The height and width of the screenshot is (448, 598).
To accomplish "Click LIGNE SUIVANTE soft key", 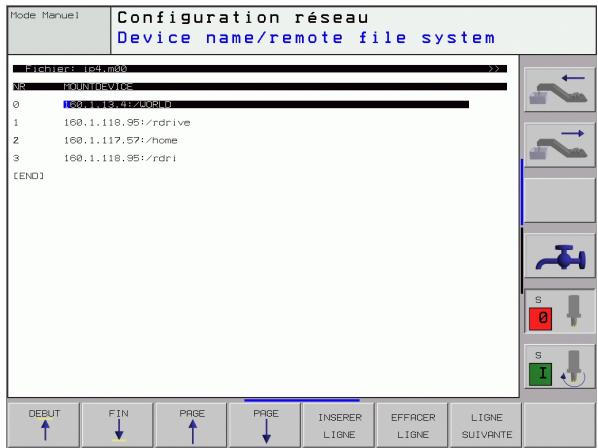I will coord(487,426).
